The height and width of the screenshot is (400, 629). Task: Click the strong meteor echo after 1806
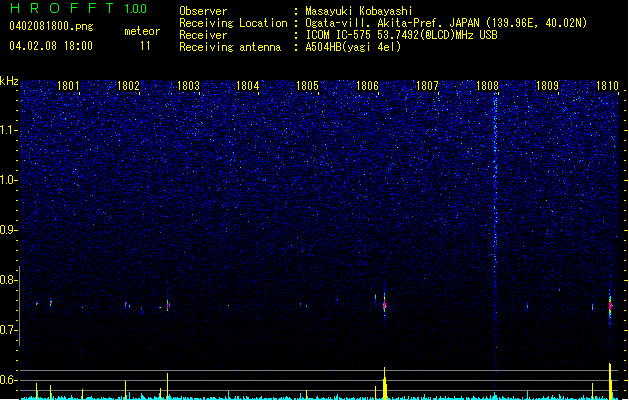[x=384, y=305]
